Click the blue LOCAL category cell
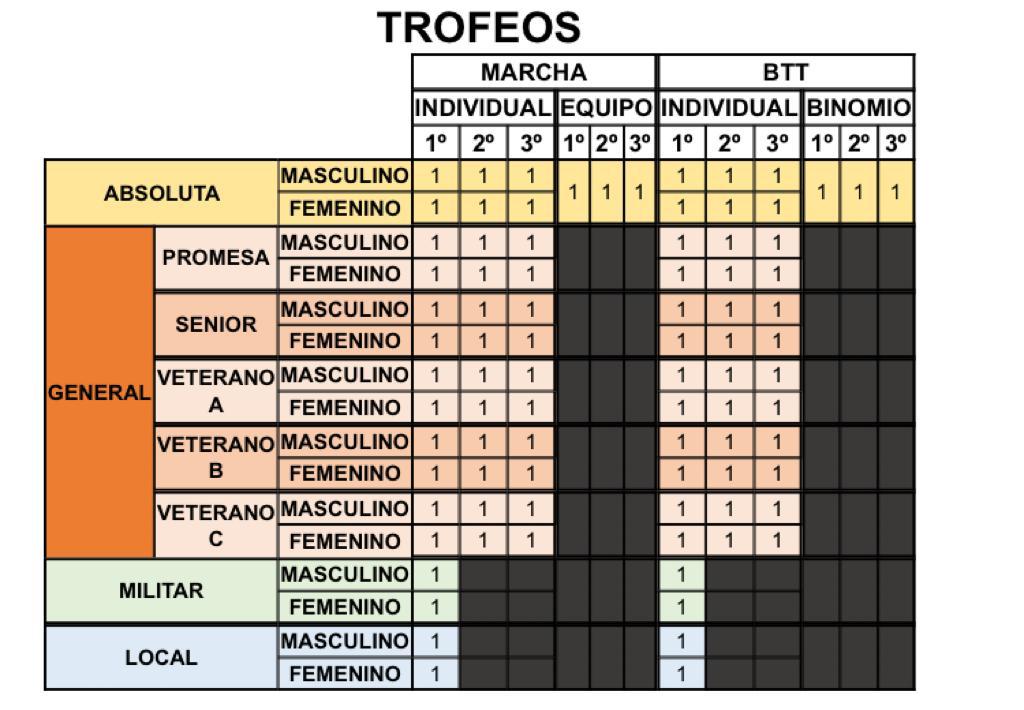This screenshot has width=1024, height=710. pyautogui.click(x=162, y=657)
